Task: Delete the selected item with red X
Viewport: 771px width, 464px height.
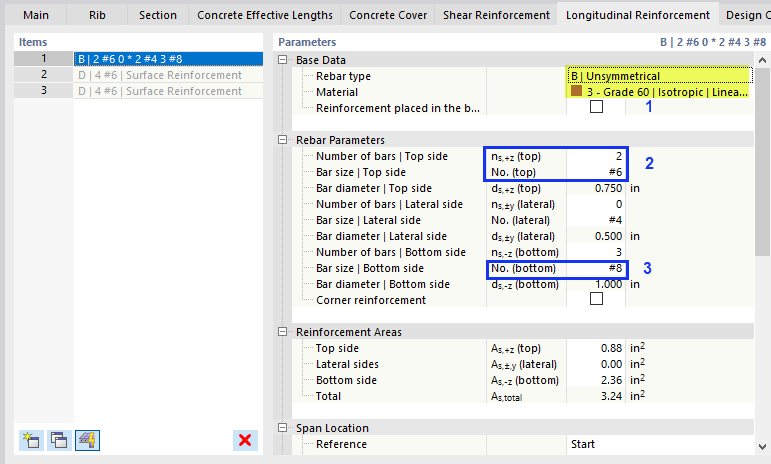Action: click(x=244, y=440)
